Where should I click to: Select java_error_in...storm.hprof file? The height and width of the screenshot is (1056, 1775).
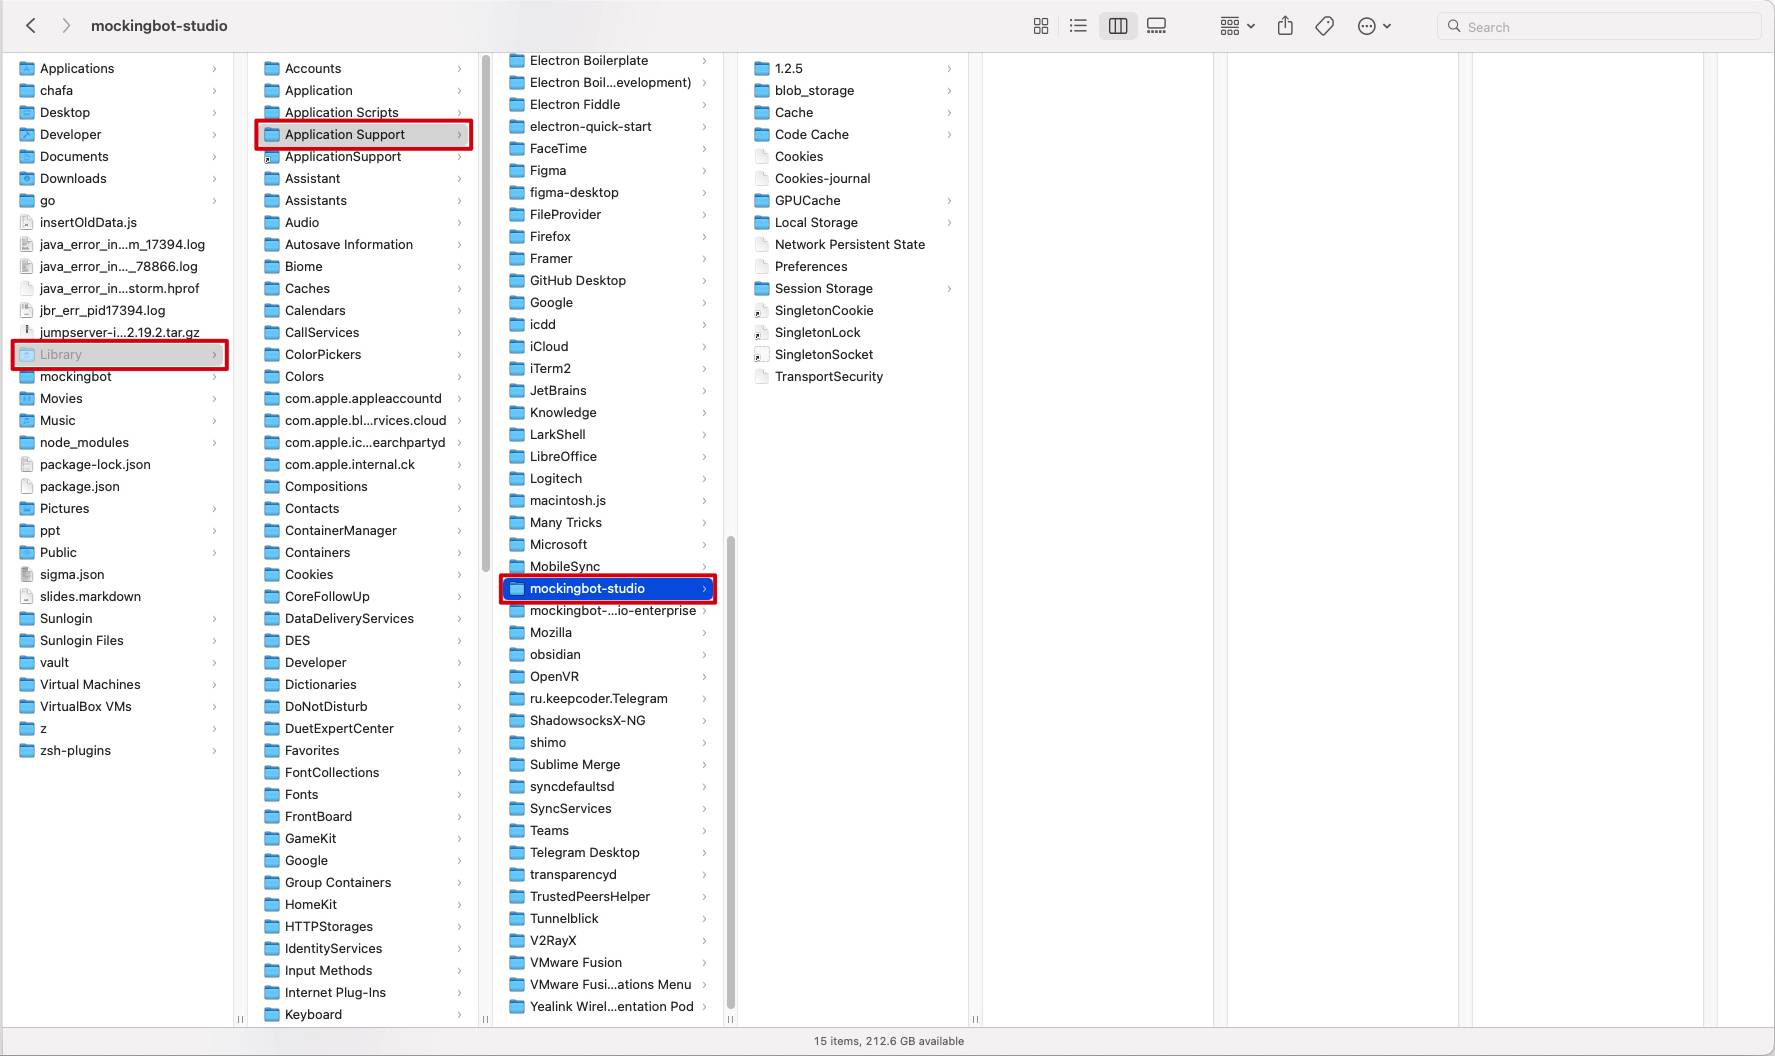point(119,288)
